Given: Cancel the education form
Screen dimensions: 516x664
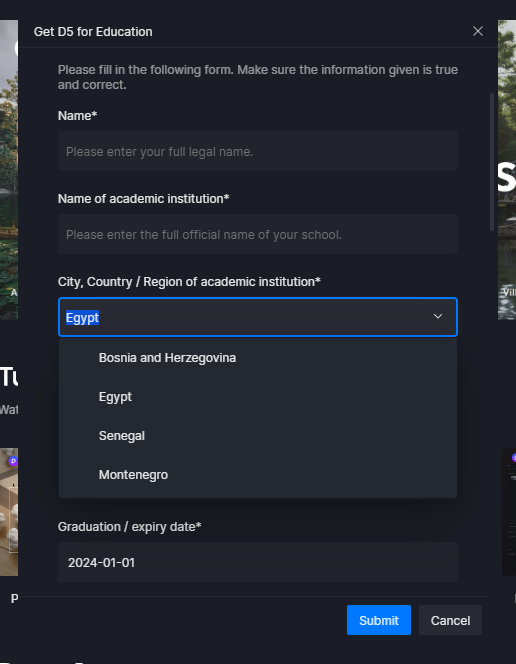Looking at the screenshot, I should 450,620.
